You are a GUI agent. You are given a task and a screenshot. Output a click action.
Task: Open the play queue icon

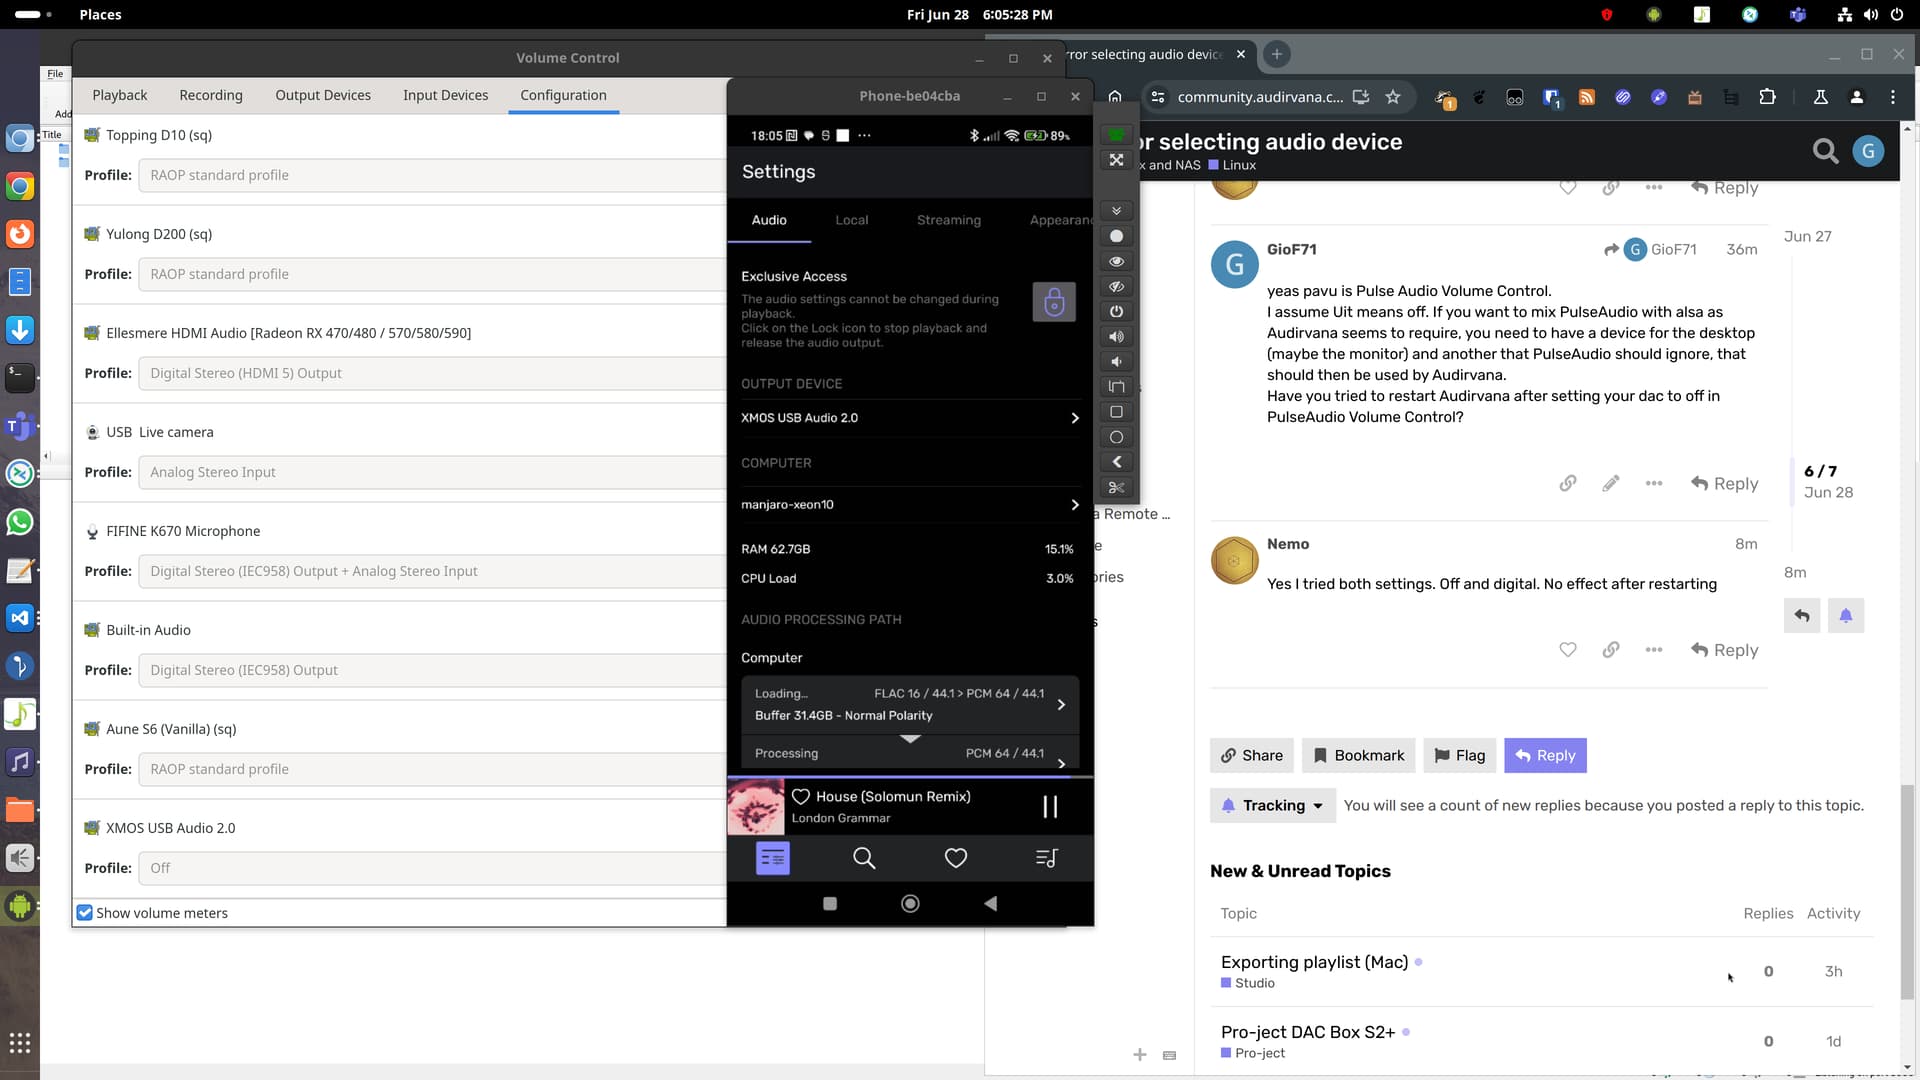1046,858
